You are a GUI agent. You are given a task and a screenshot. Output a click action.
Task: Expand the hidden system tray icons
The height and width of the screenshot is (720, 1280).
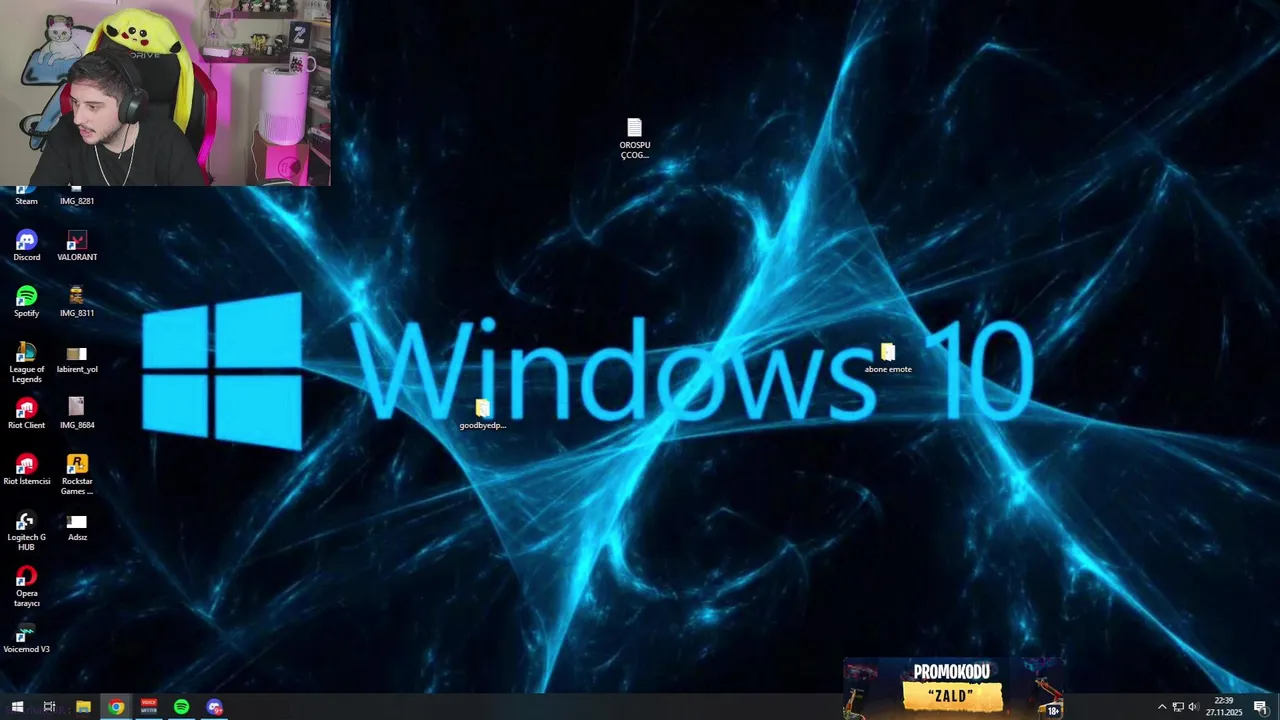point(1162,707)
